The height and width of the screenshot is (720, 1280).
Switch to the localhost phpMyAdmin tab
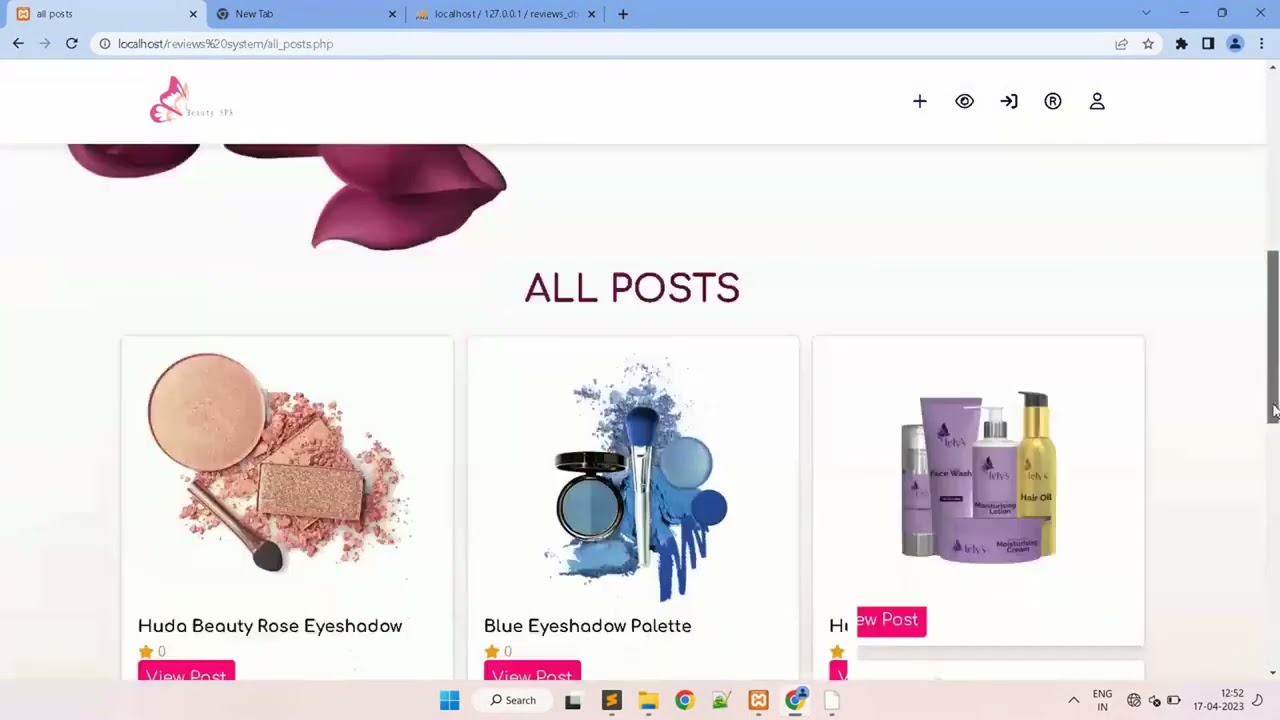point(505,14)
